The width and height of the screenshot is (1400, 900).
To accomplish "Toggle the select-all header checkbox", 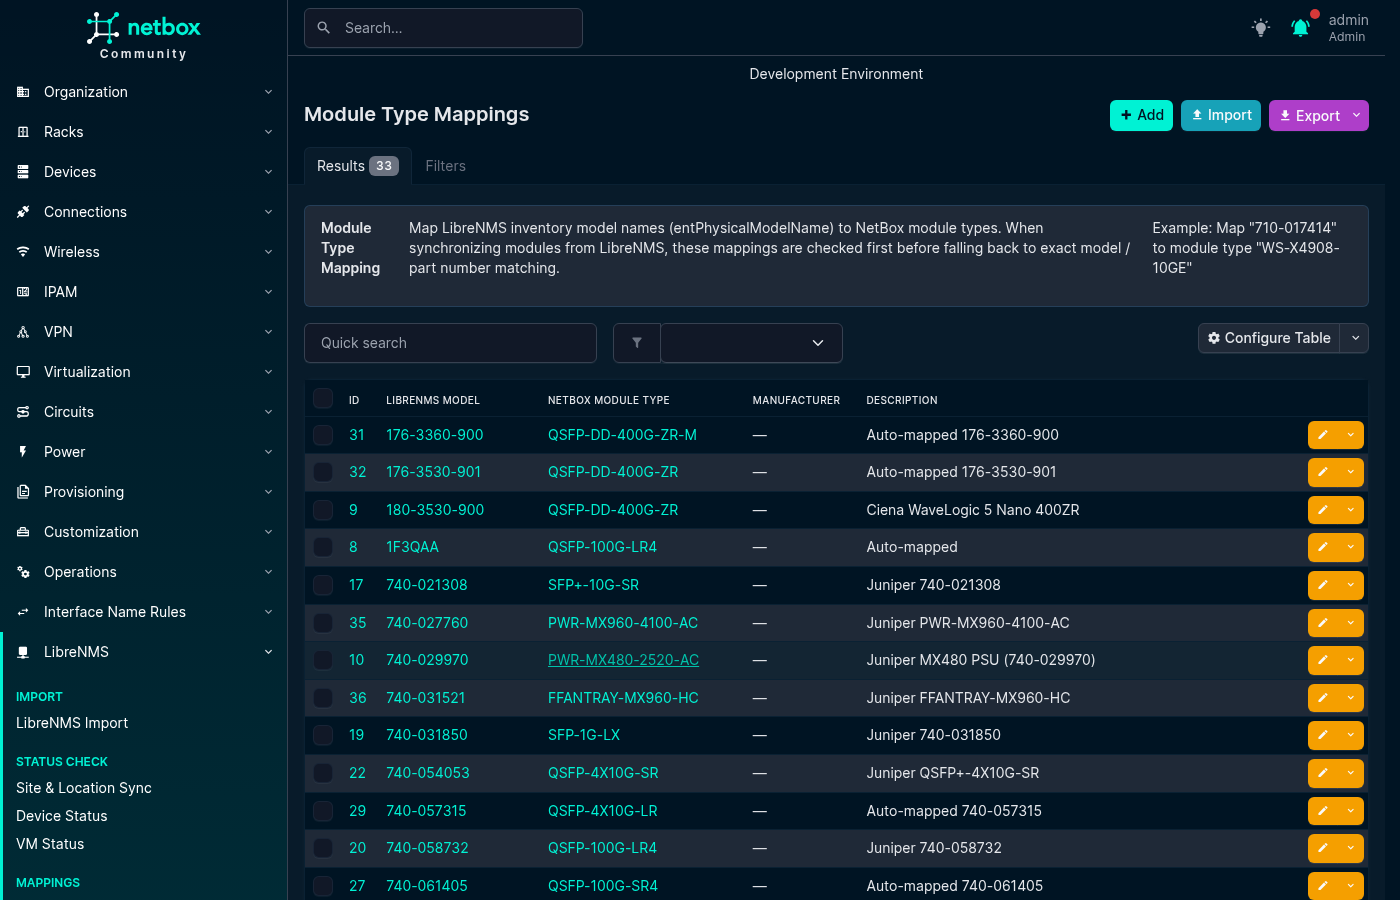I will [x=323, y=398].
